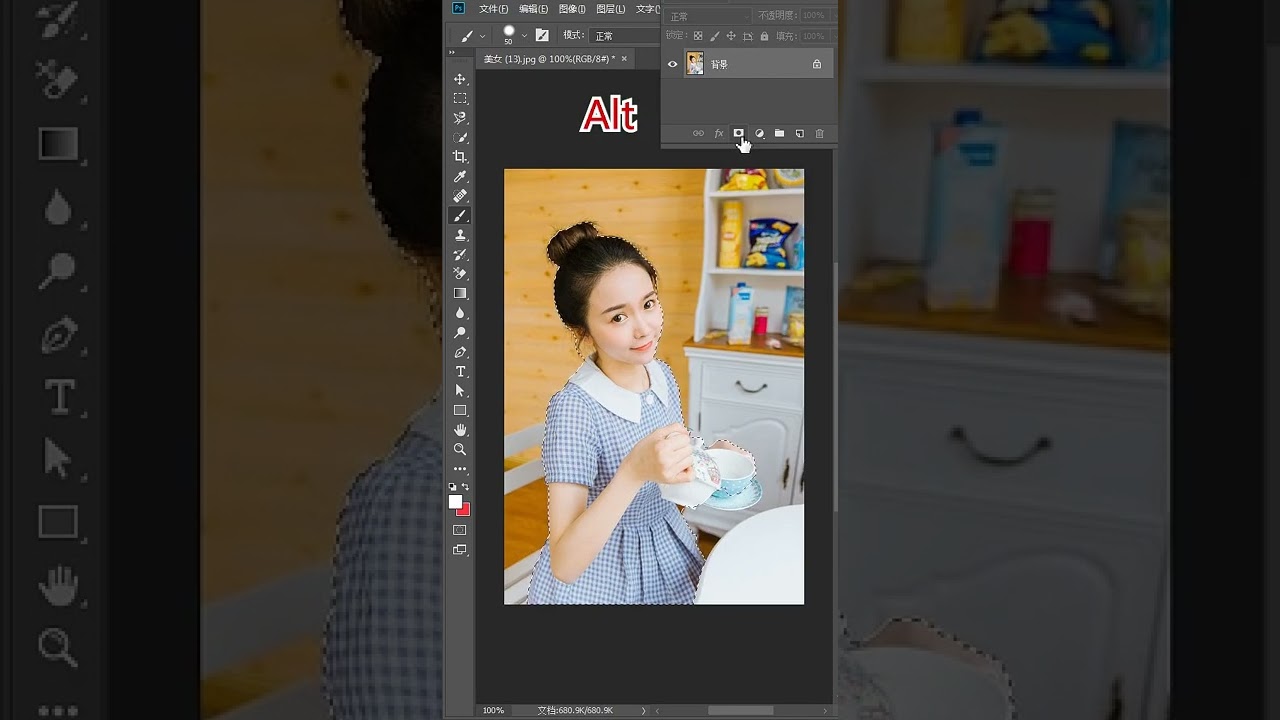Click the 100% zoom level field
Screen dimensions: 1280x720
[493, 710]
